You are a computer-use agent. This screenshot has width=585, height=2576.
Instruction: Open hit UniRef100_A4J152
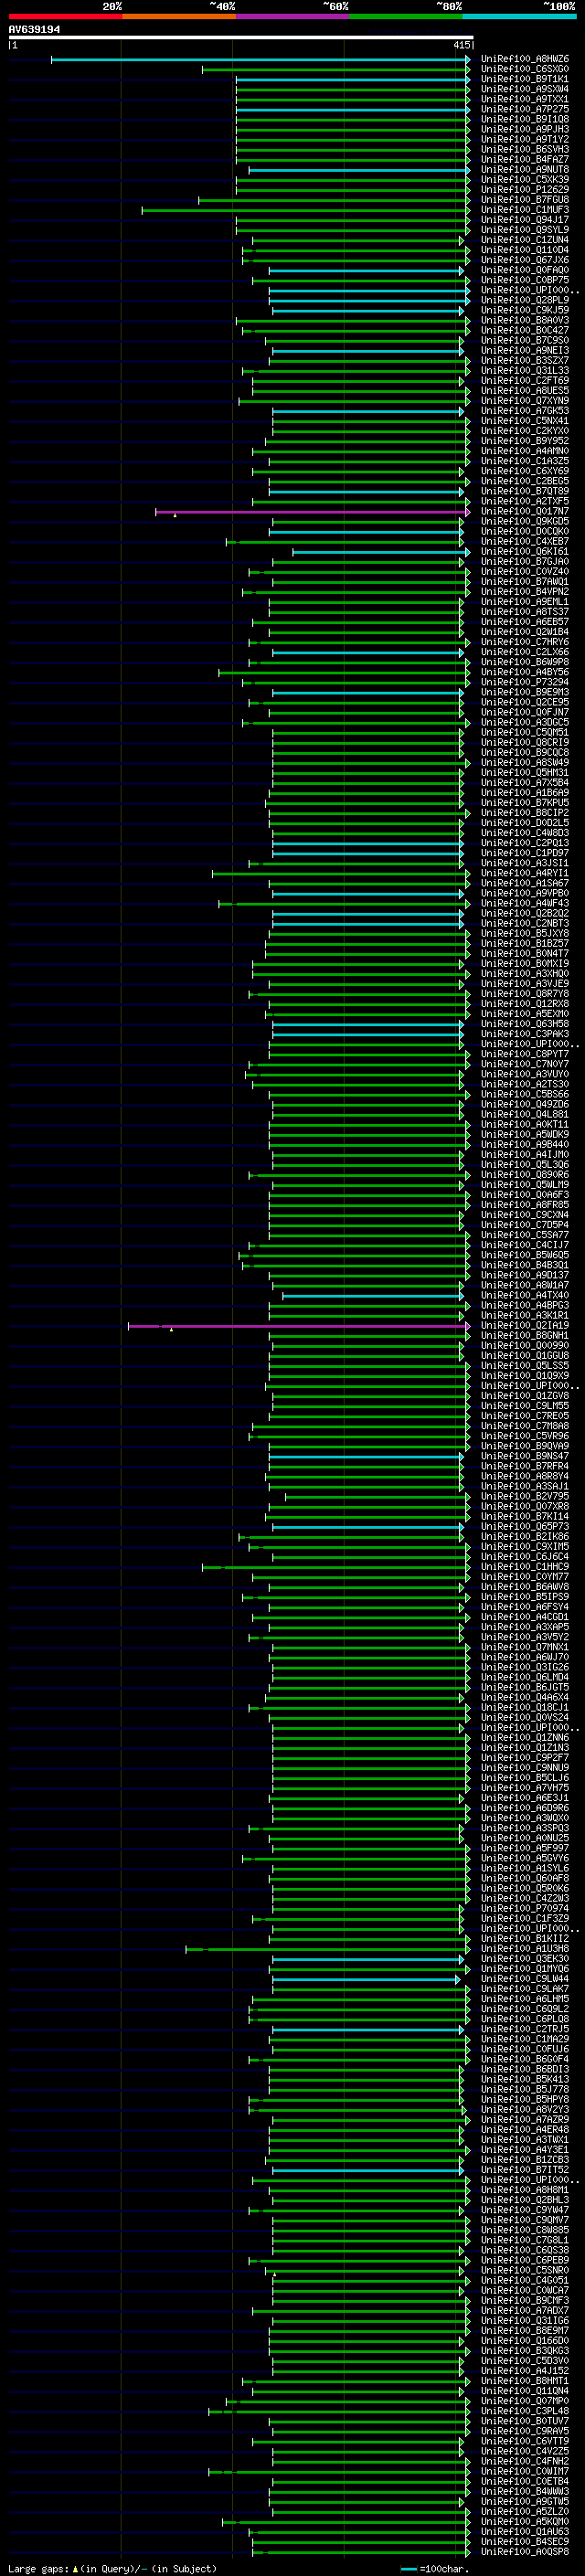[525, 2371]
